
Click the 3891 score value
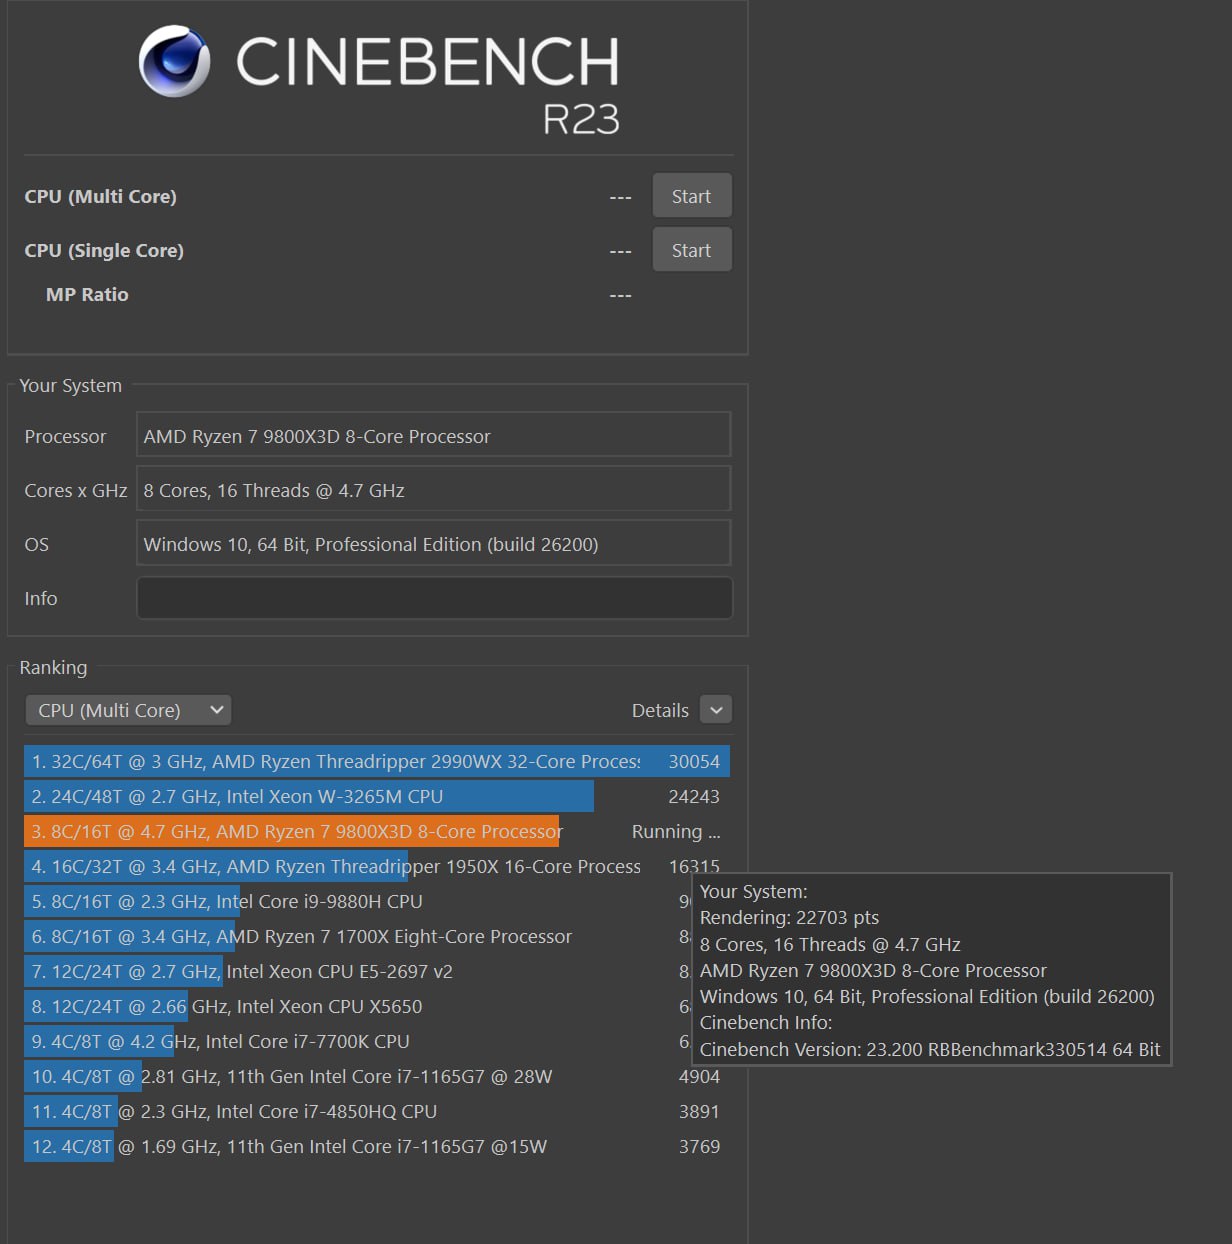click(699, 1111)
